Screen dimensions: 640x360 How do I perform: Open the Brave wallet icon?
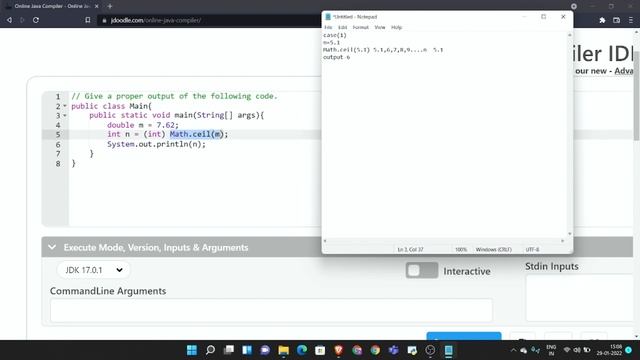tap(616, 20)
